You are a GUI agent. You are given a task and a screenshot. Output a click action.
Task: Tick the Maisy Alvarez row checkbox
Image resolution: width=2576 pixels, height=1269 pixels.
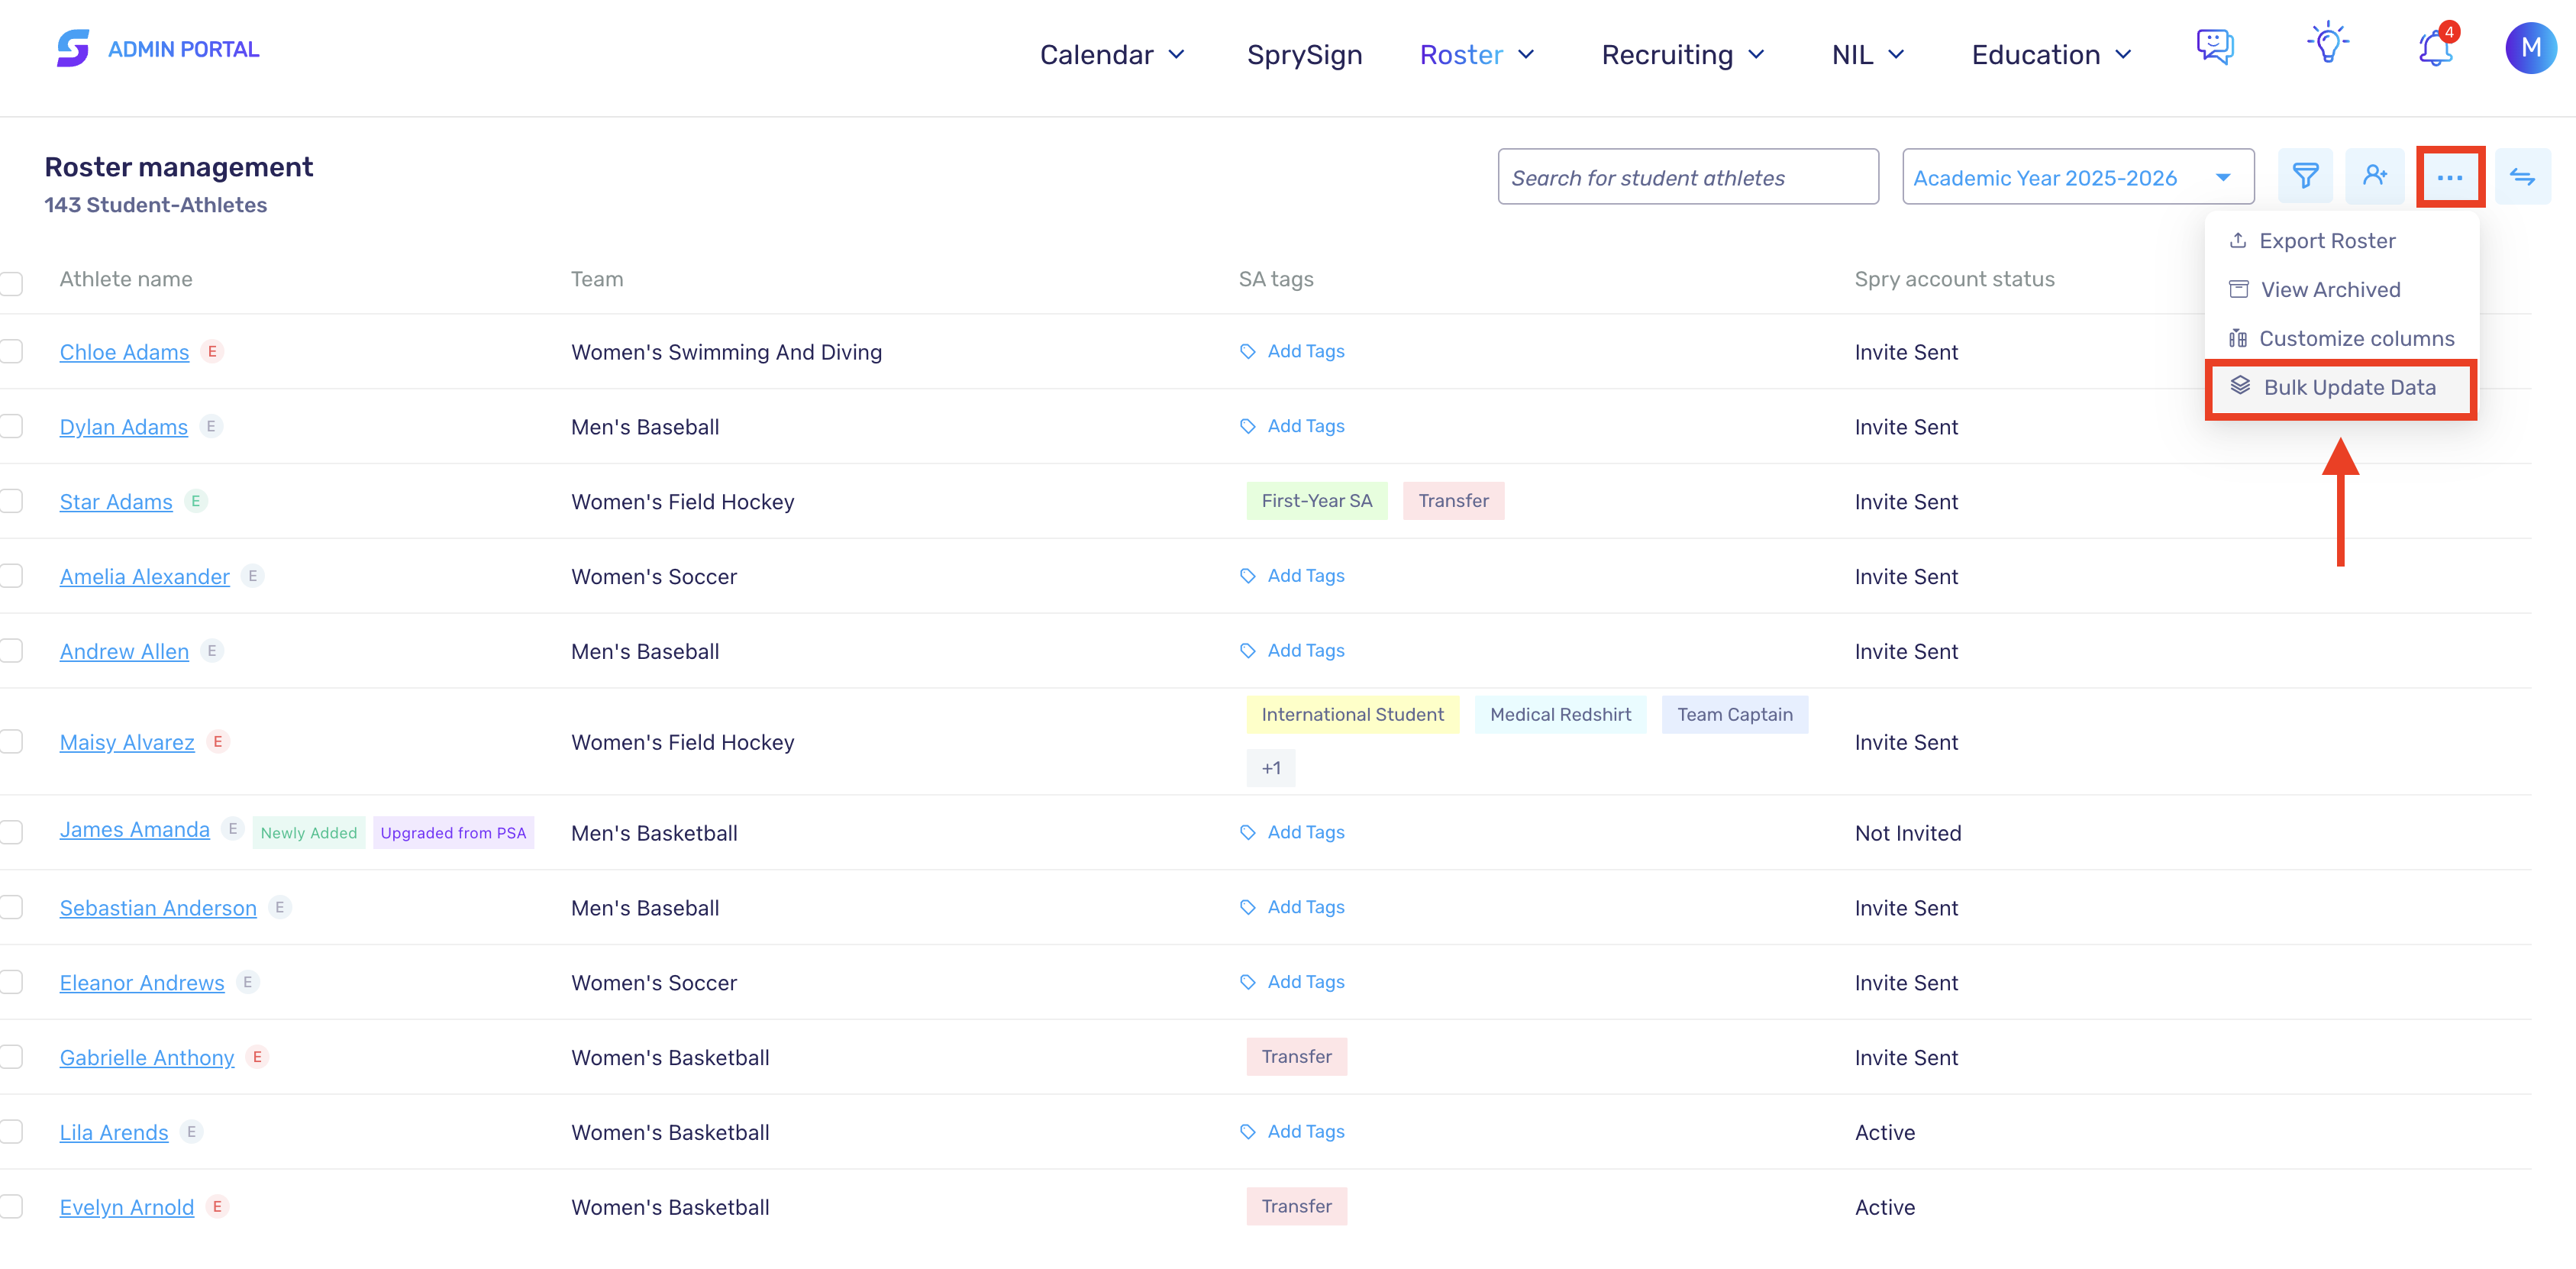pos(11,742)
